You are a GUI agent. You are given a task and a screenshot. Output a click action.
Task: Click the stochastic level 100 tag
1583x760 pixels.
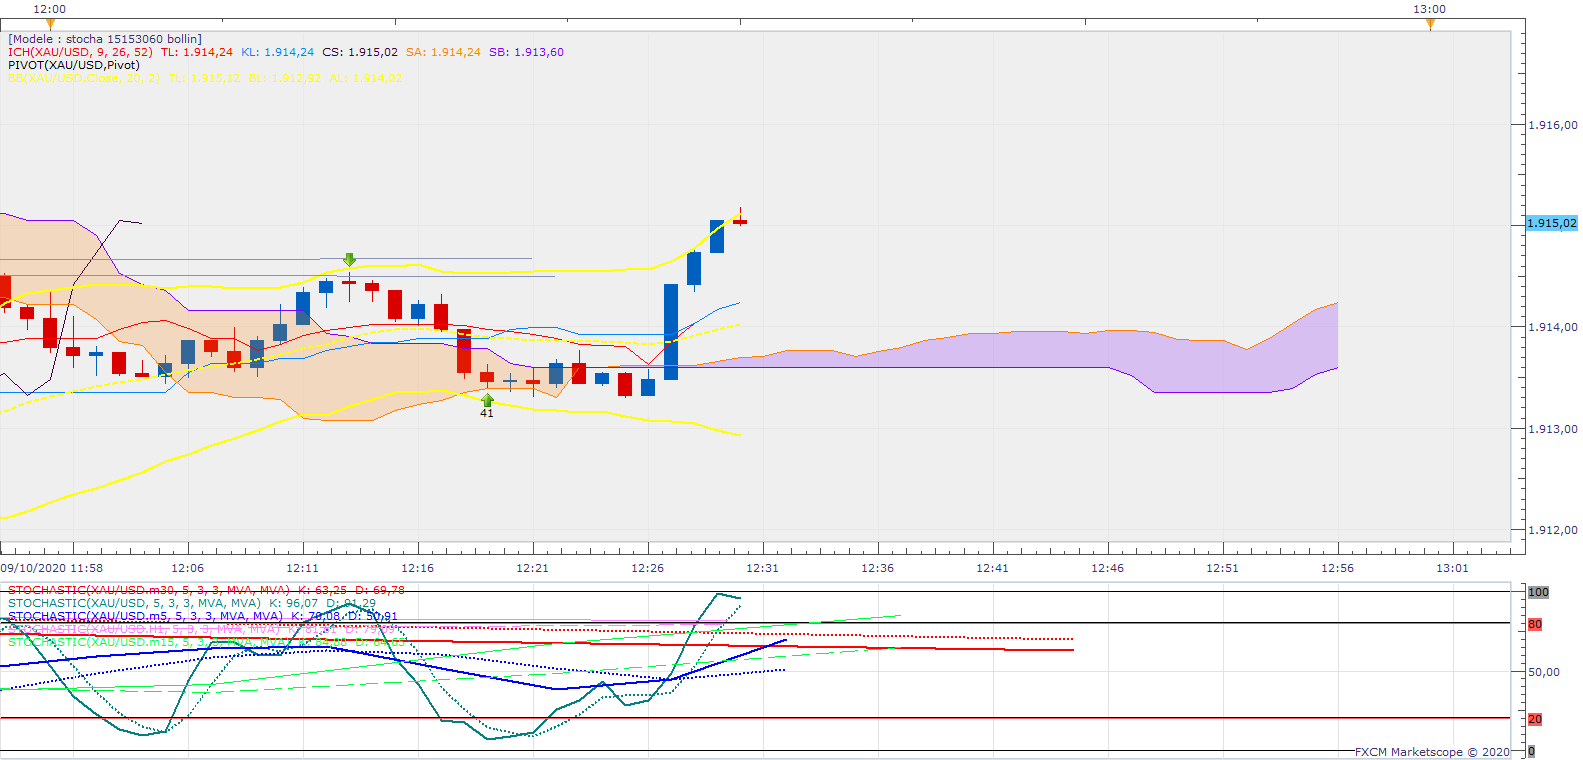pos(1538,592)
